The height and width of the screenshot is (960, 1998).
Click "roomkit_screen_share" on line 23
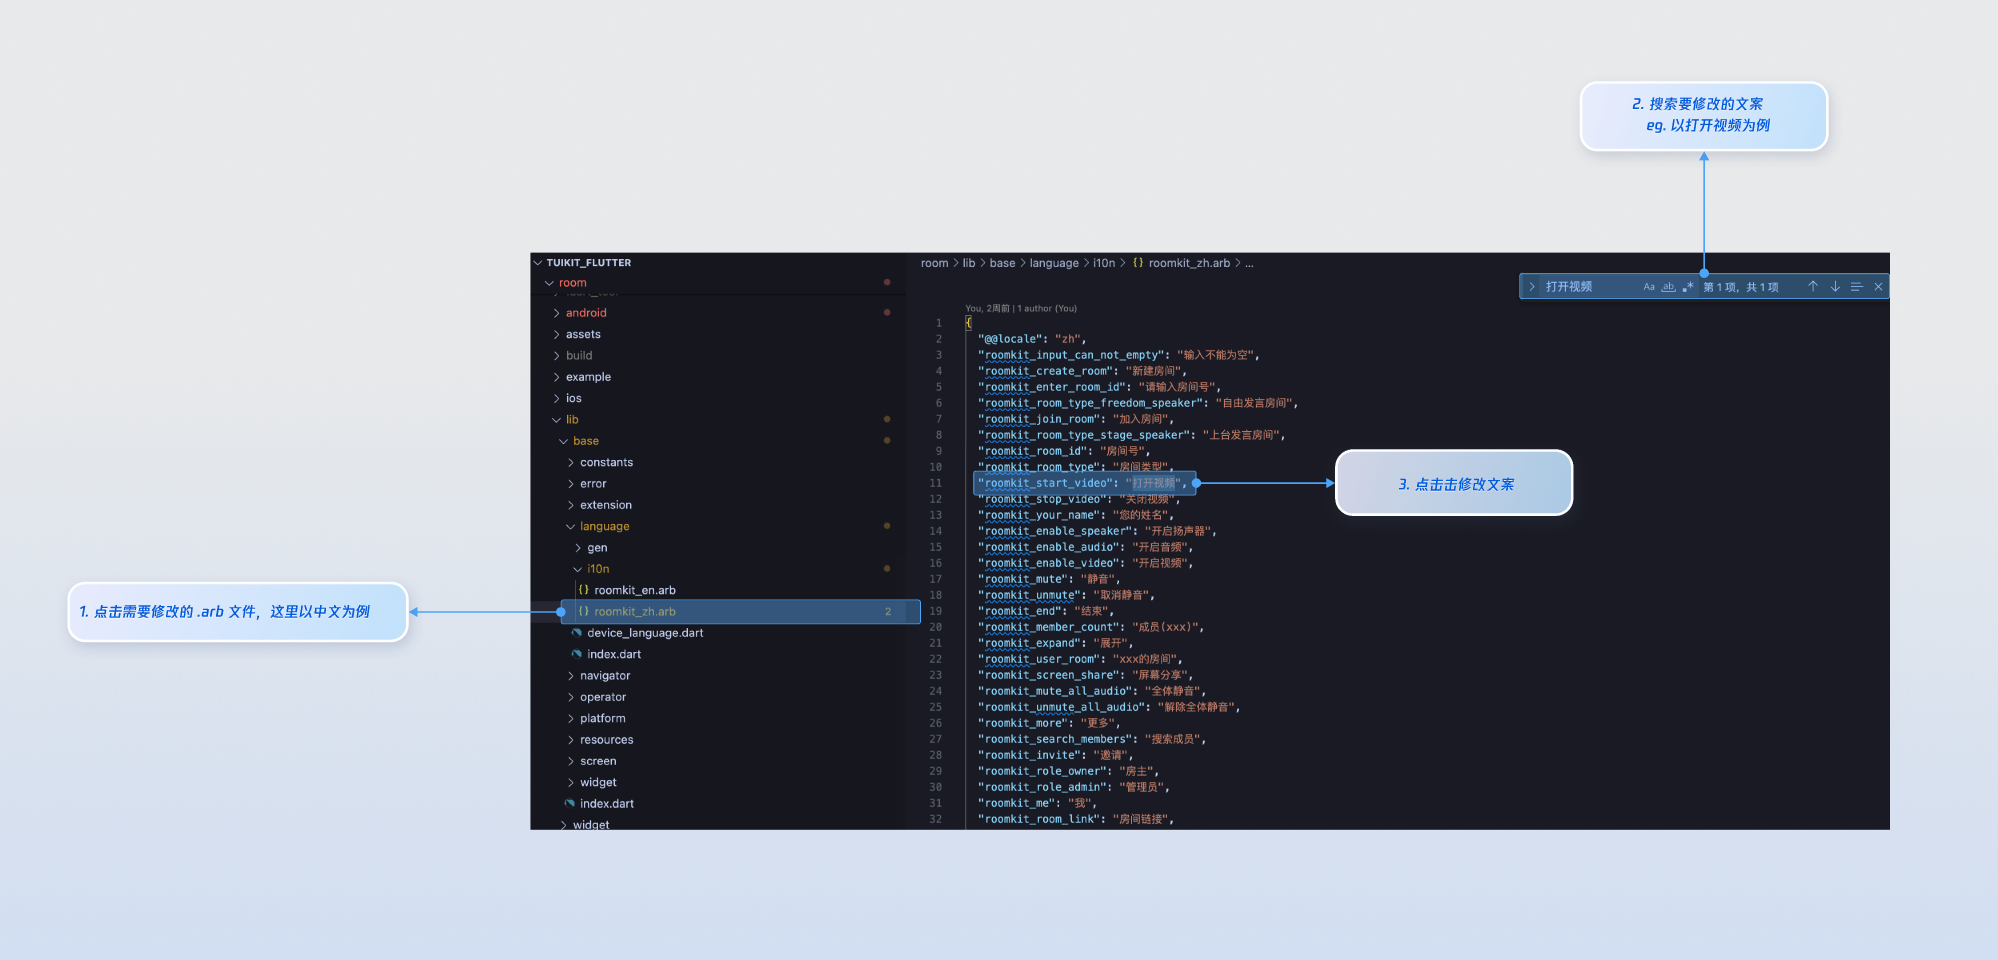coord(1050,676)
